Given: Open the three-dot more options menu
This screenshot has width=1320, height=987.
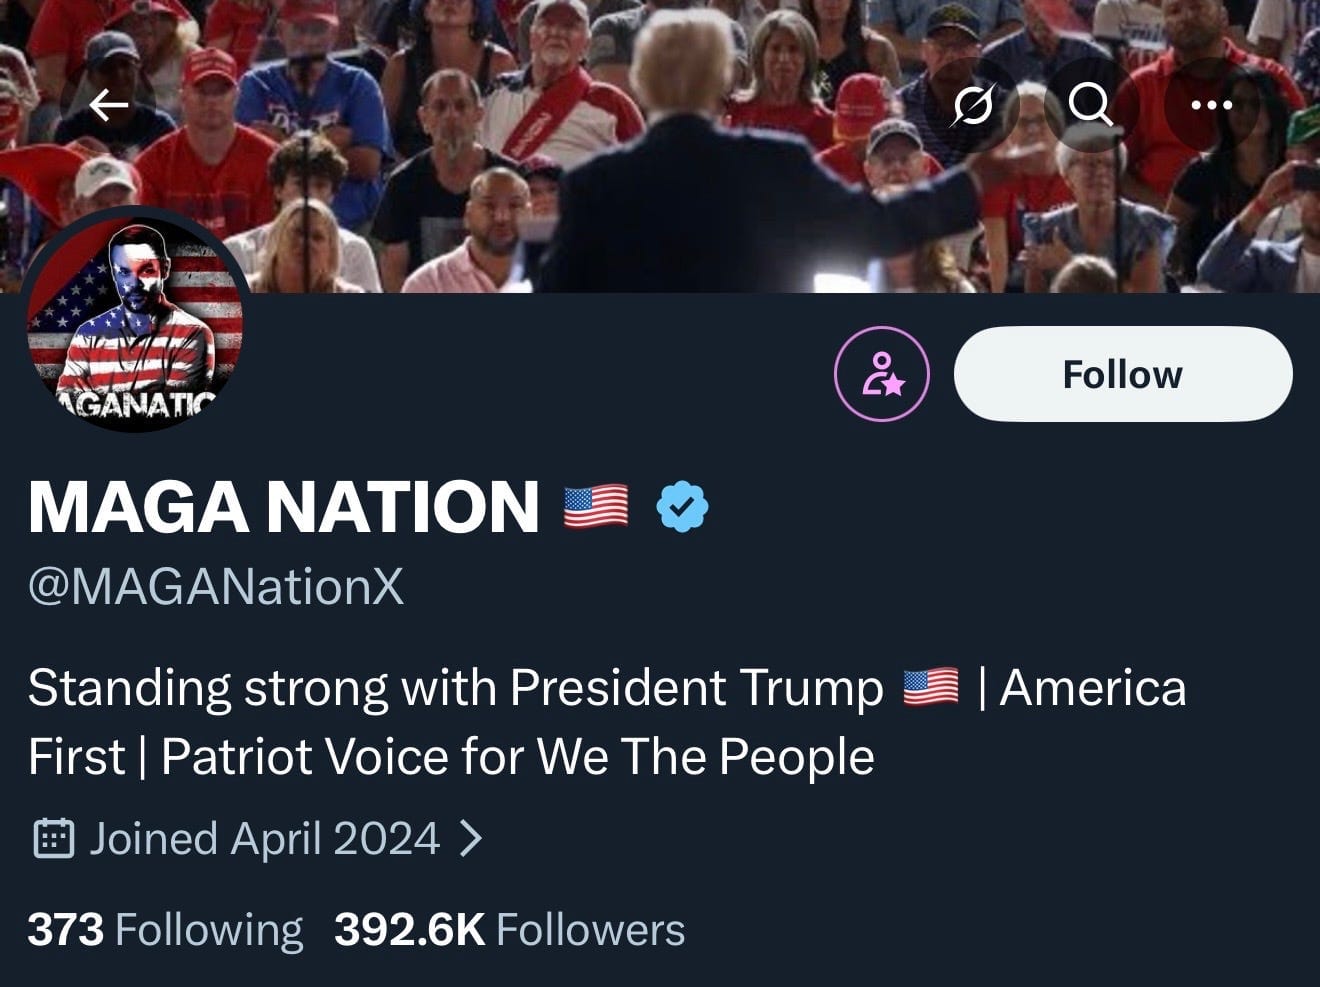Looking at the screenshot, I should point(1211,105).
